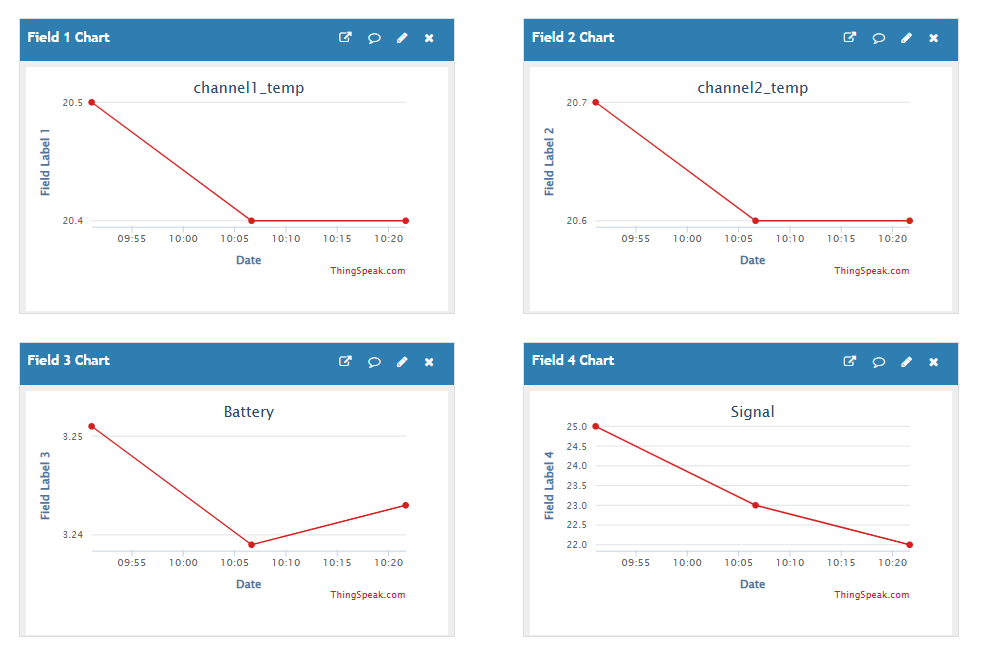Screen dimensions: 981x651
Task: Click comment icon on Field 3 Chart
Action: click(374, 362)
